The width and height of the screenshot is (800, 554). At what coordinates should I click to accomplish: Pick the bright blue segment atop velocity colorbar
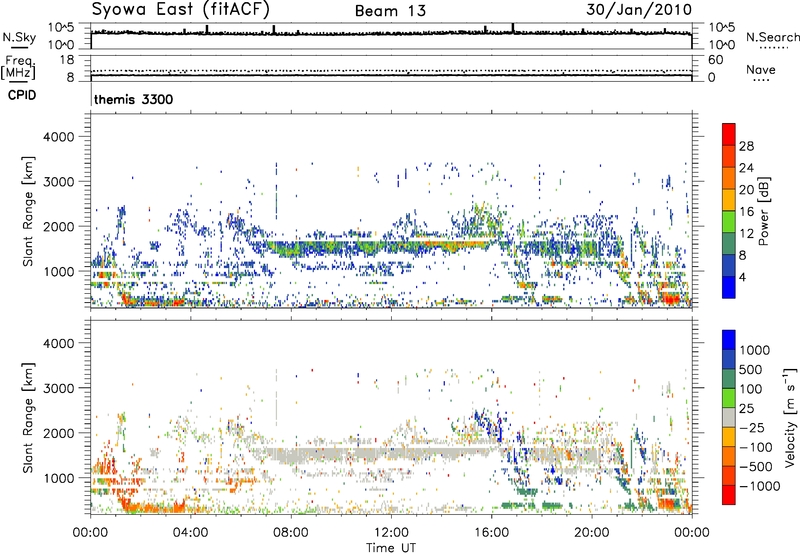coord(729,340)
